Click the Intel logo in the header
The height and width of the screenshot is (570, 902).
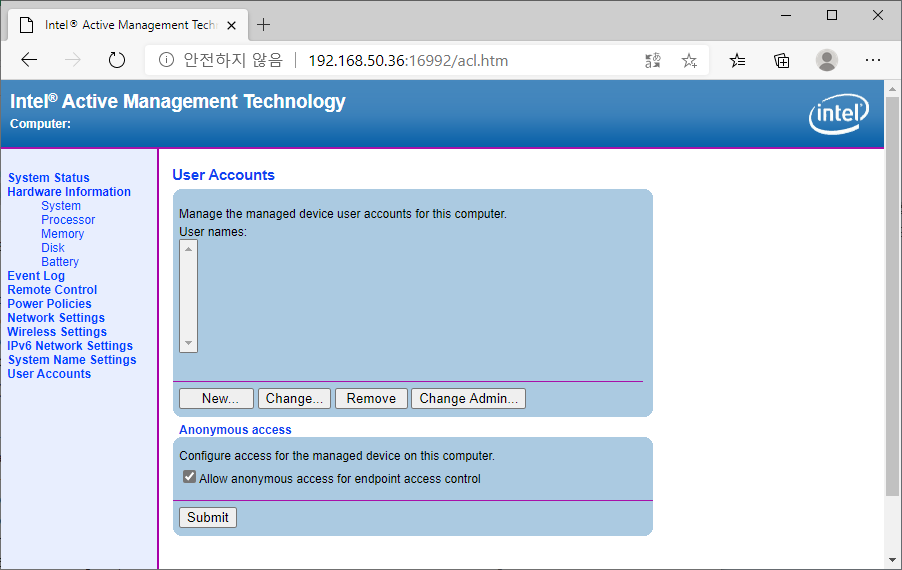(839, 114)
